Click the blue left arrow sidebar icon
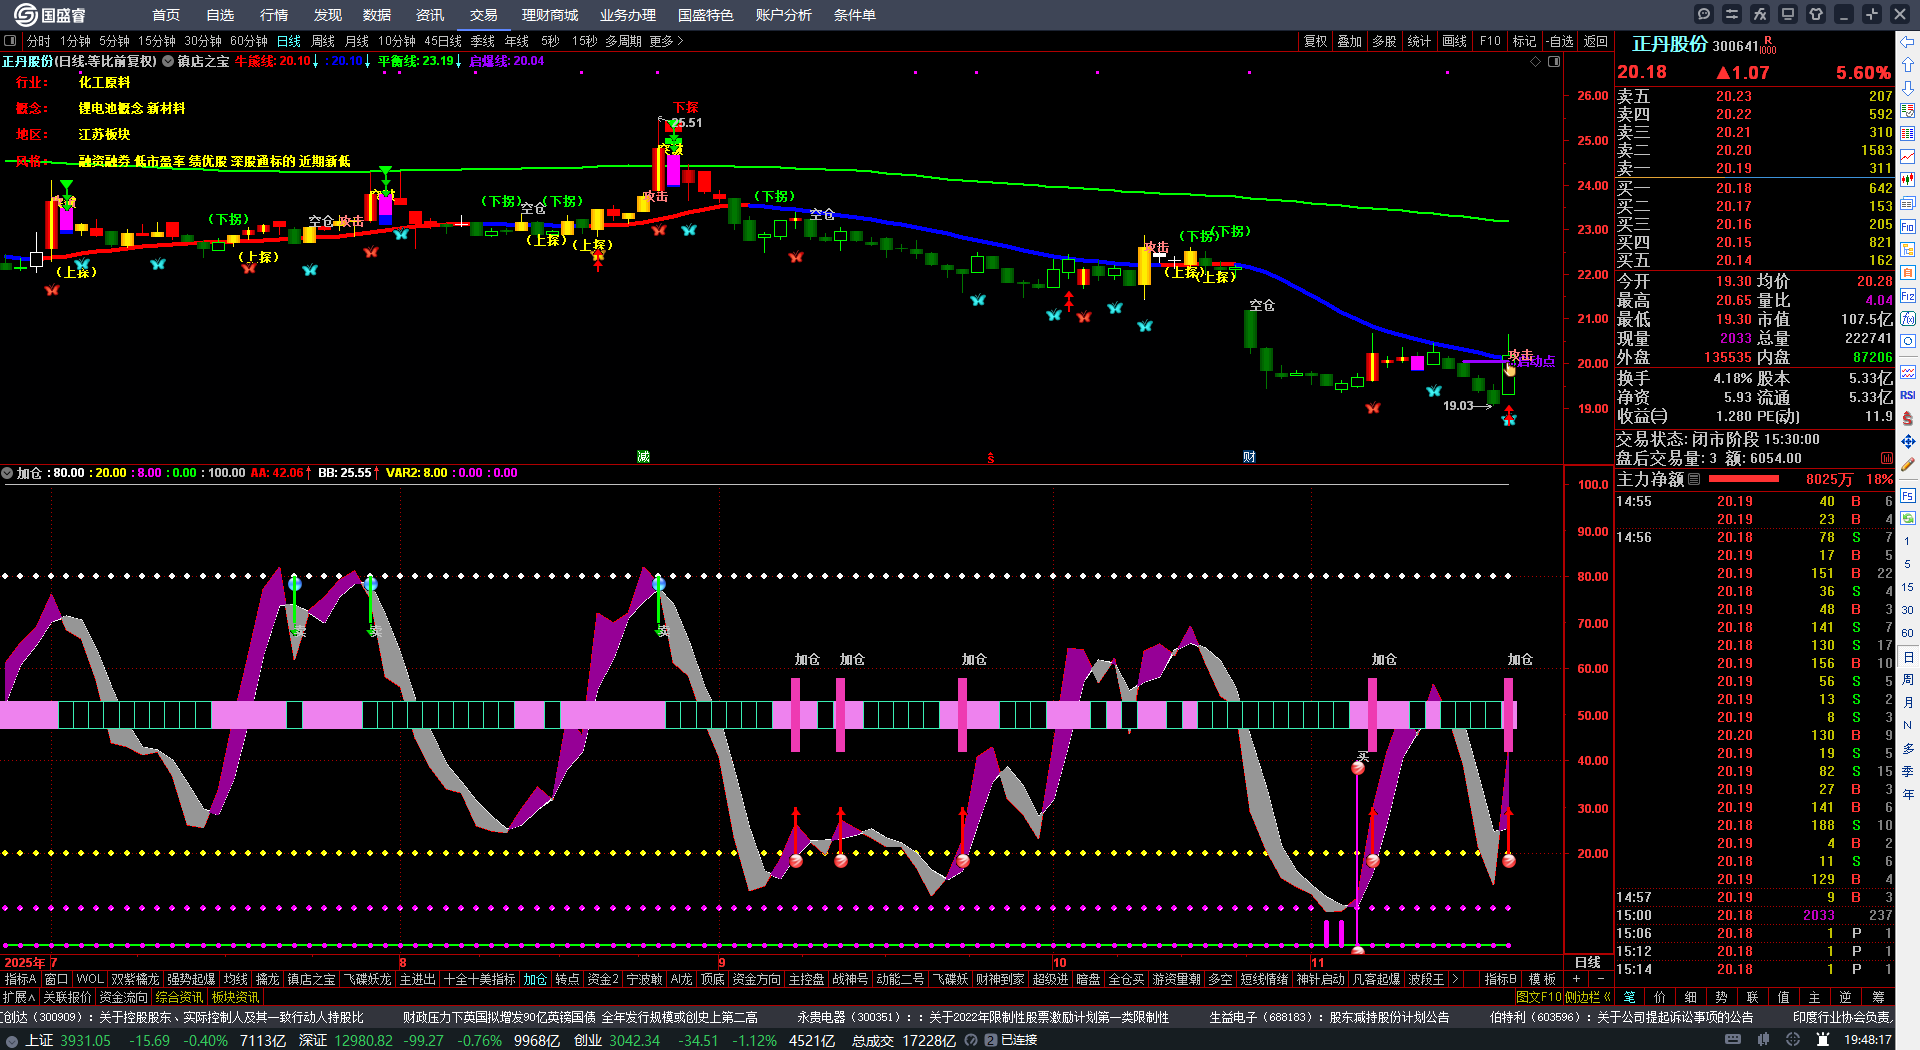Image resolution: width=1920 pixels, height=1050 pixels. click(1908, 42)
